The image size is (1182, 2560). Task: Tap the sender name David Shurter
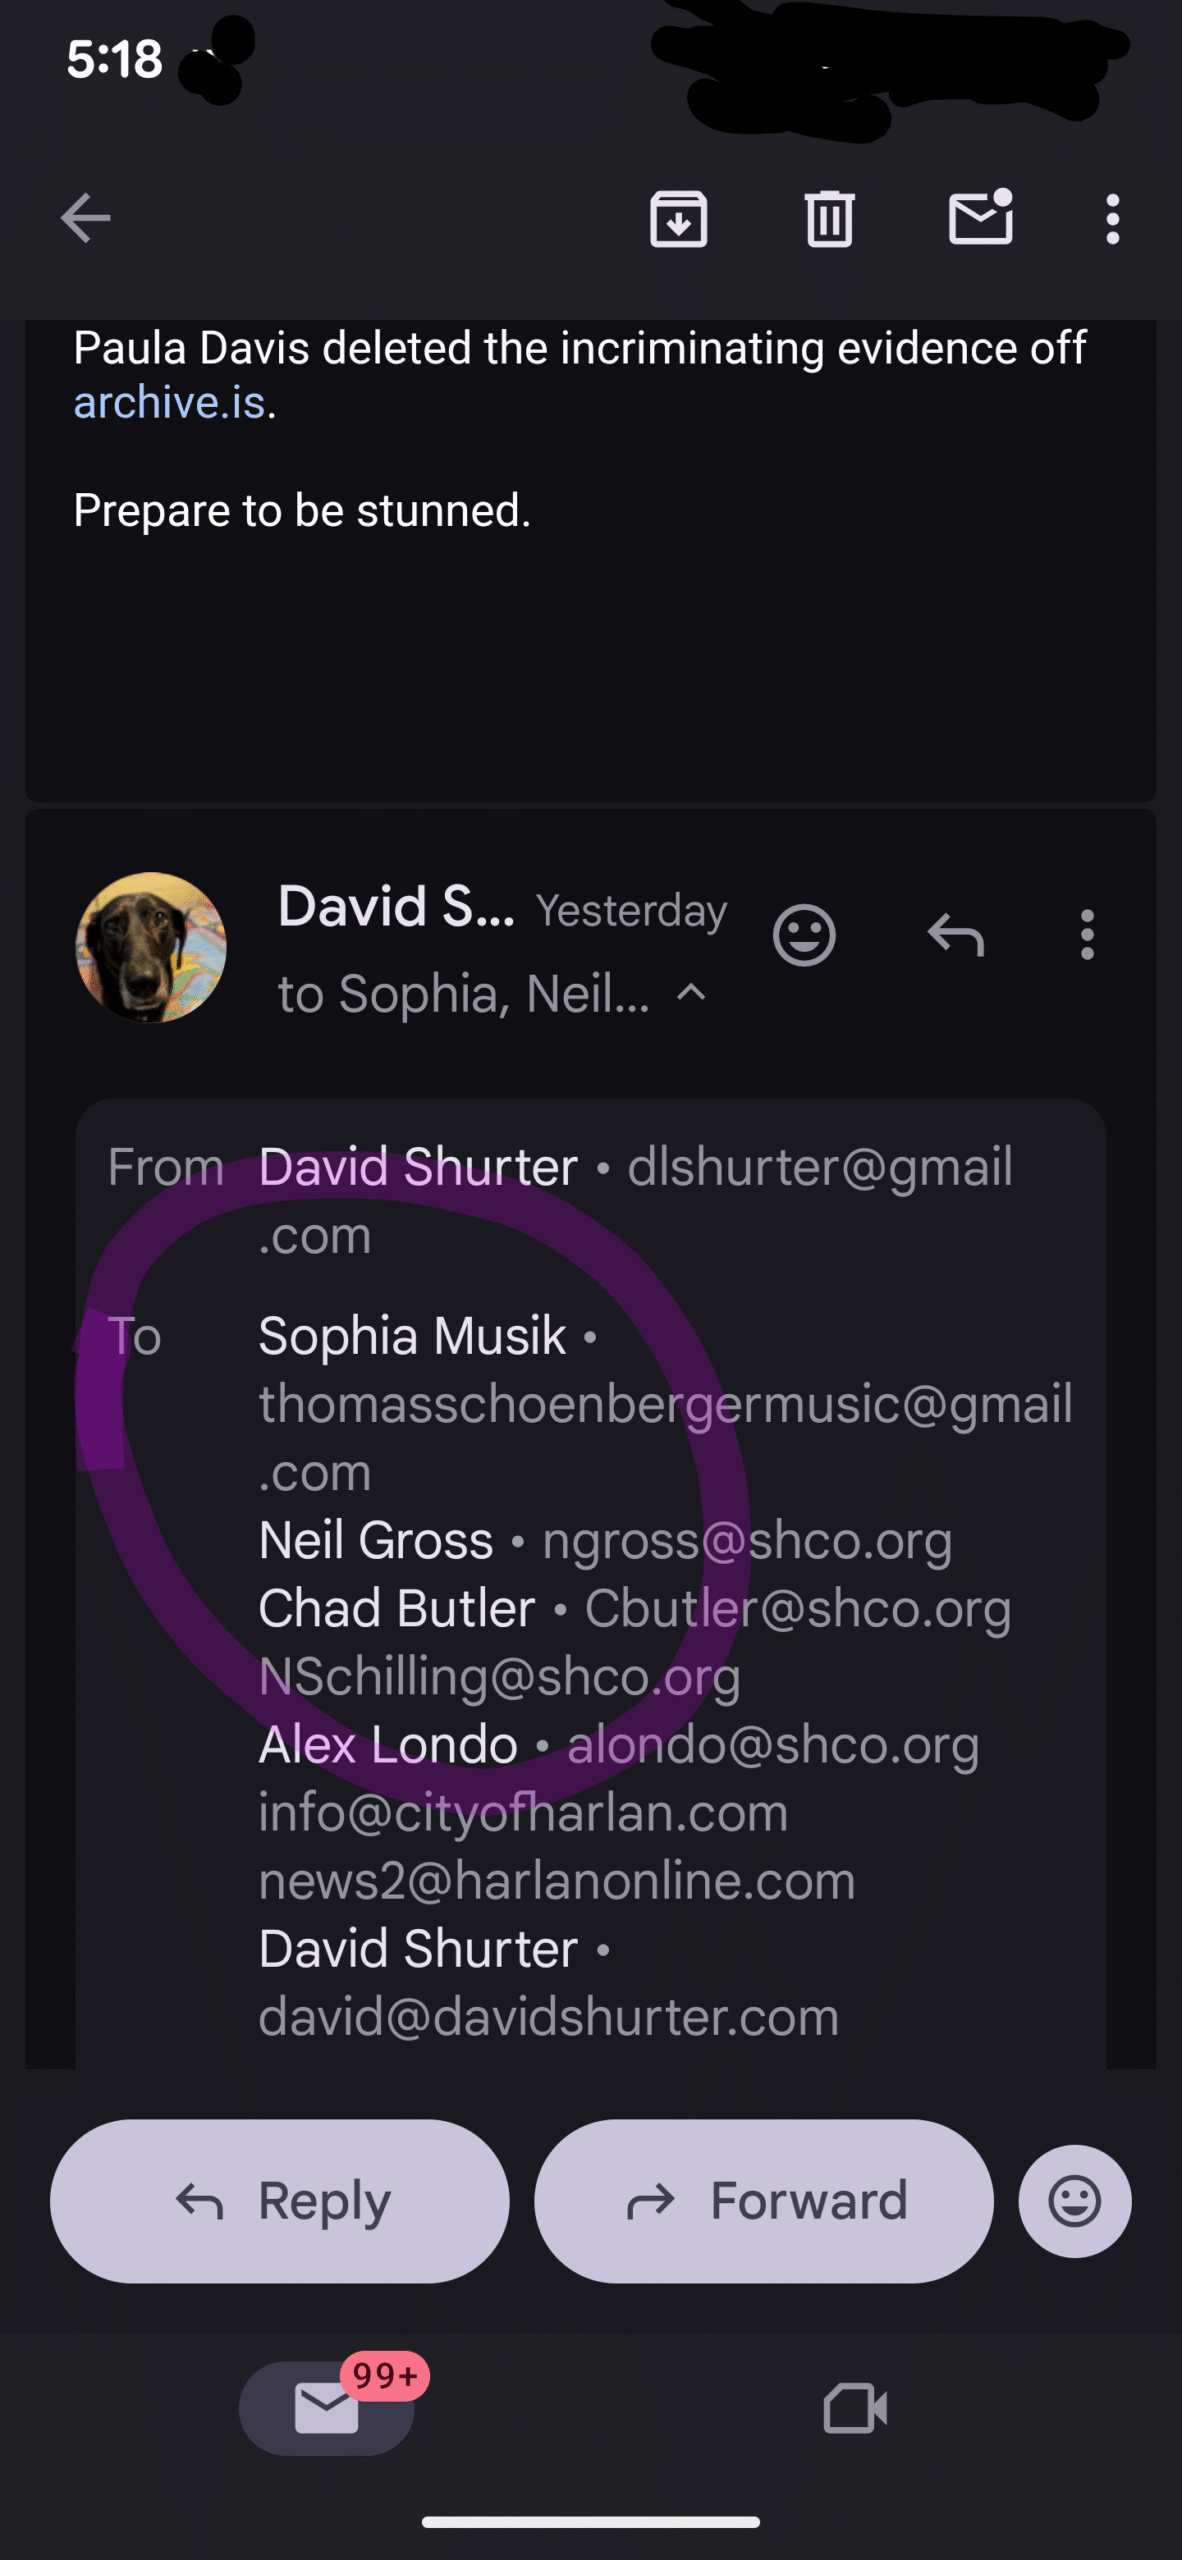click(x=418, y=1167)
